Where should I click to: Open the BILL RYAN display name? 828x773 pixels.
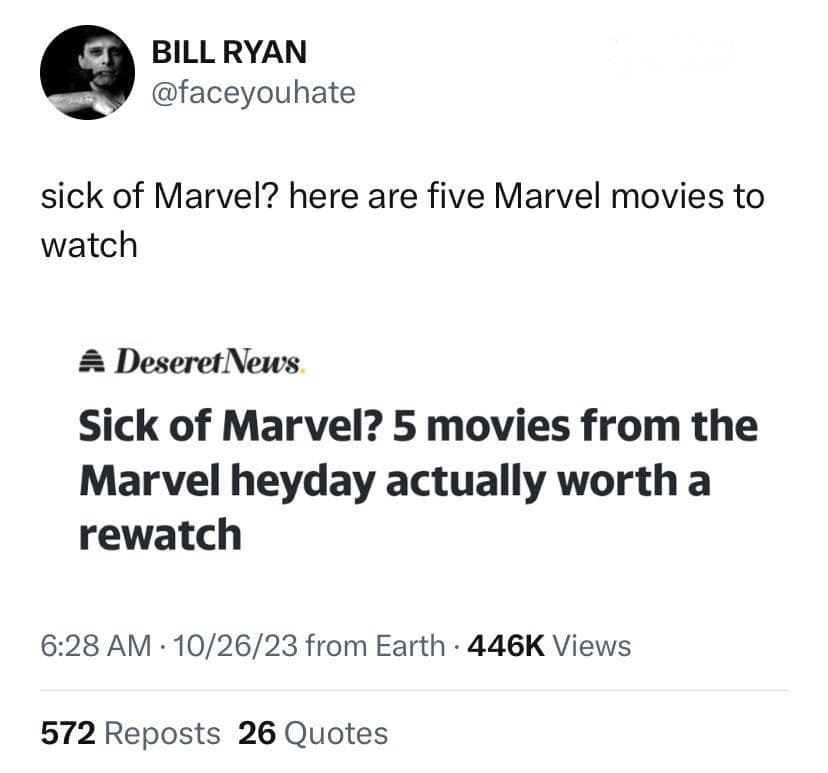229,51
